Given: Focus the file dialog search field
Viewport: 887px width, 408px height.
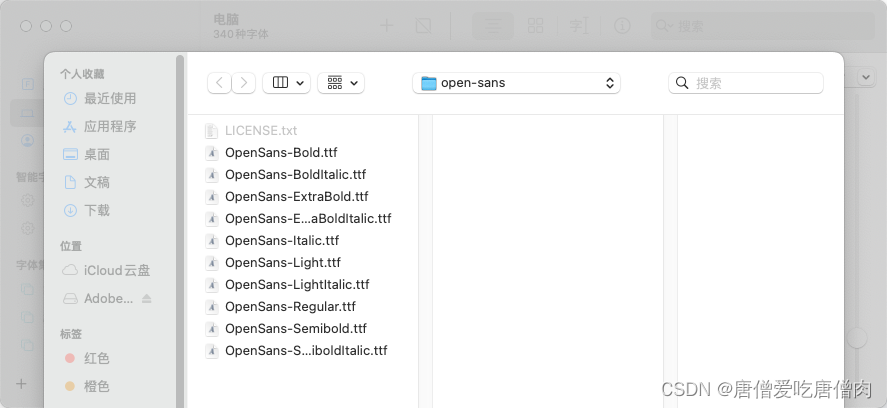Looking at the screenshot, I should click(x=746, y=83).
